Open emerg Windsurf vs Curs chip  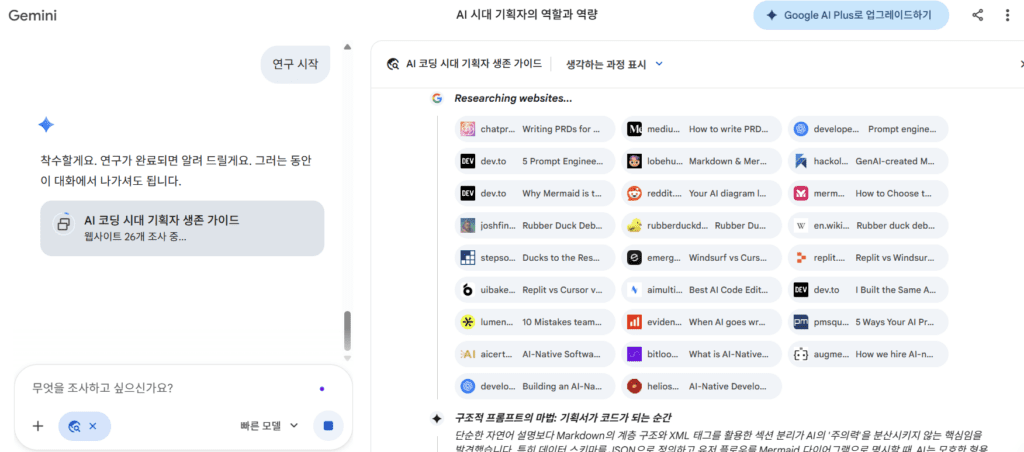[701, 257]
